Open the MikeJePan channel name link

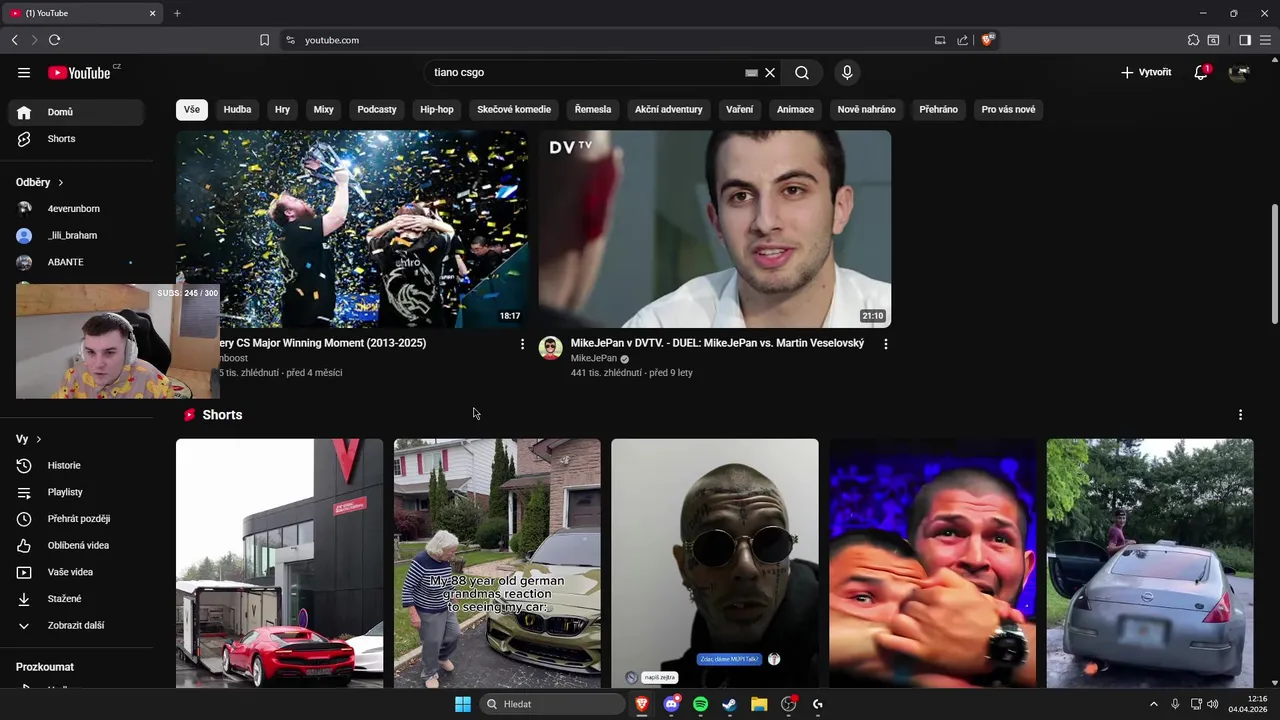point(594,358)
